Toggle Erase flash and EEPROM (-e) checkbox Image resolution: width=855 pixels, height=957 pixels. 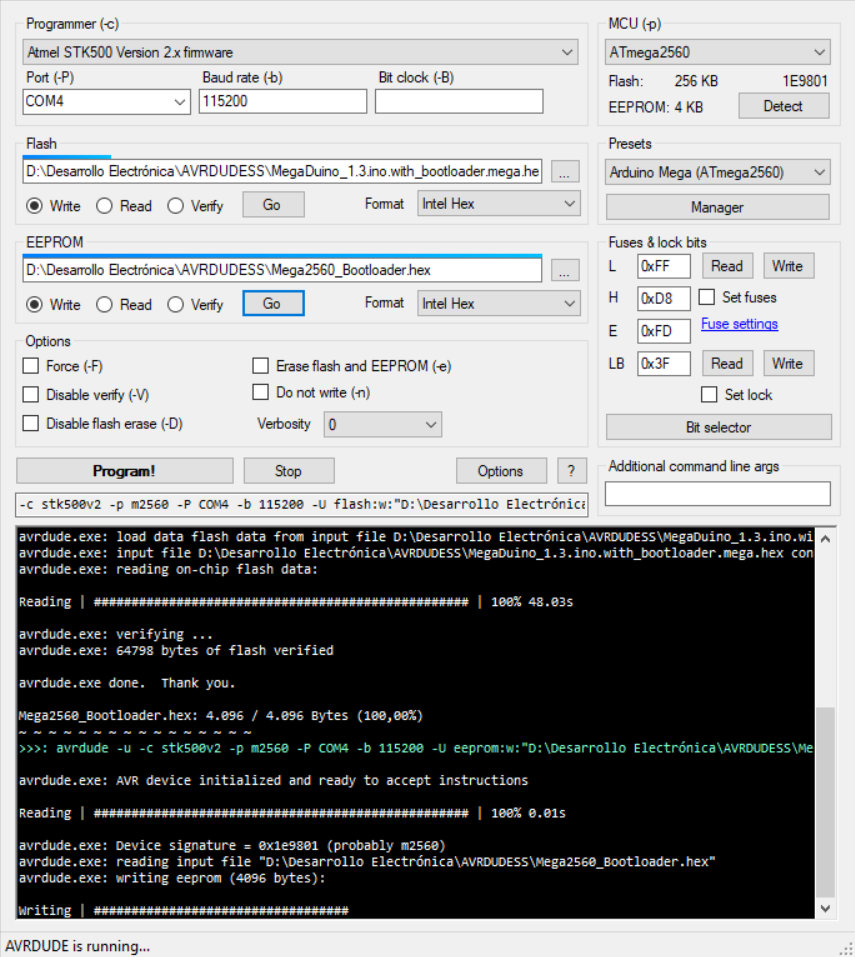coord(261,366)
